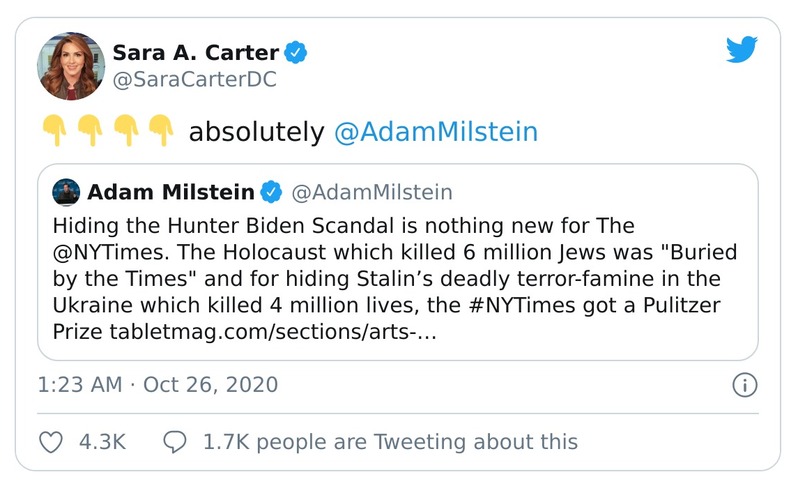Click Sara A. Carter's verified badge
798x486 pixels.
click(x=296, y=52)
